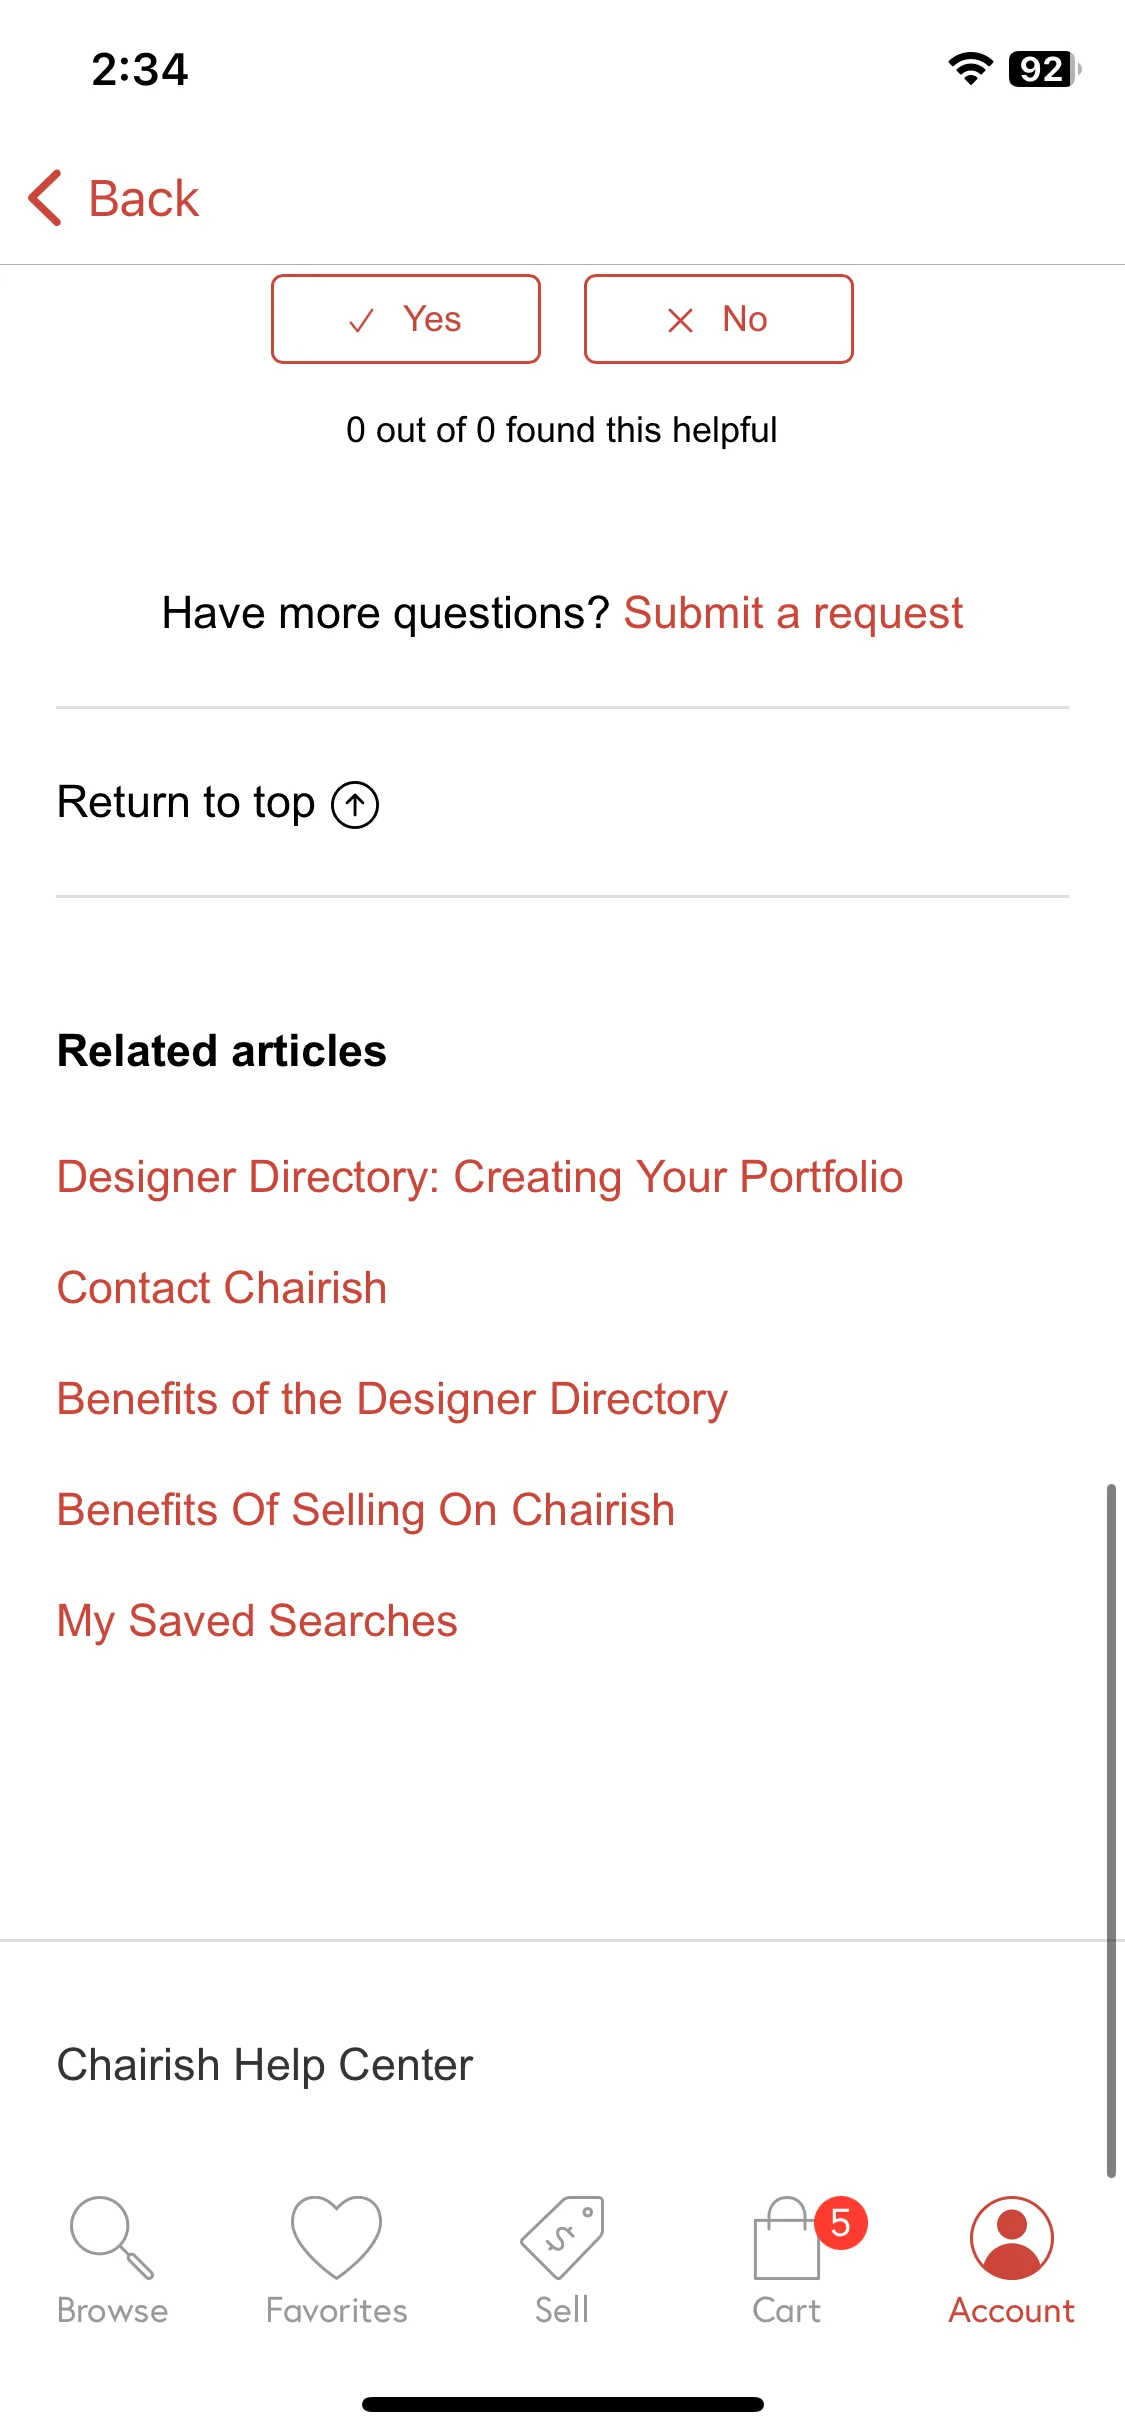Open Favorites heart icon
The width and height of the screenshot is (1125, 2436).
click(336, 2238)
